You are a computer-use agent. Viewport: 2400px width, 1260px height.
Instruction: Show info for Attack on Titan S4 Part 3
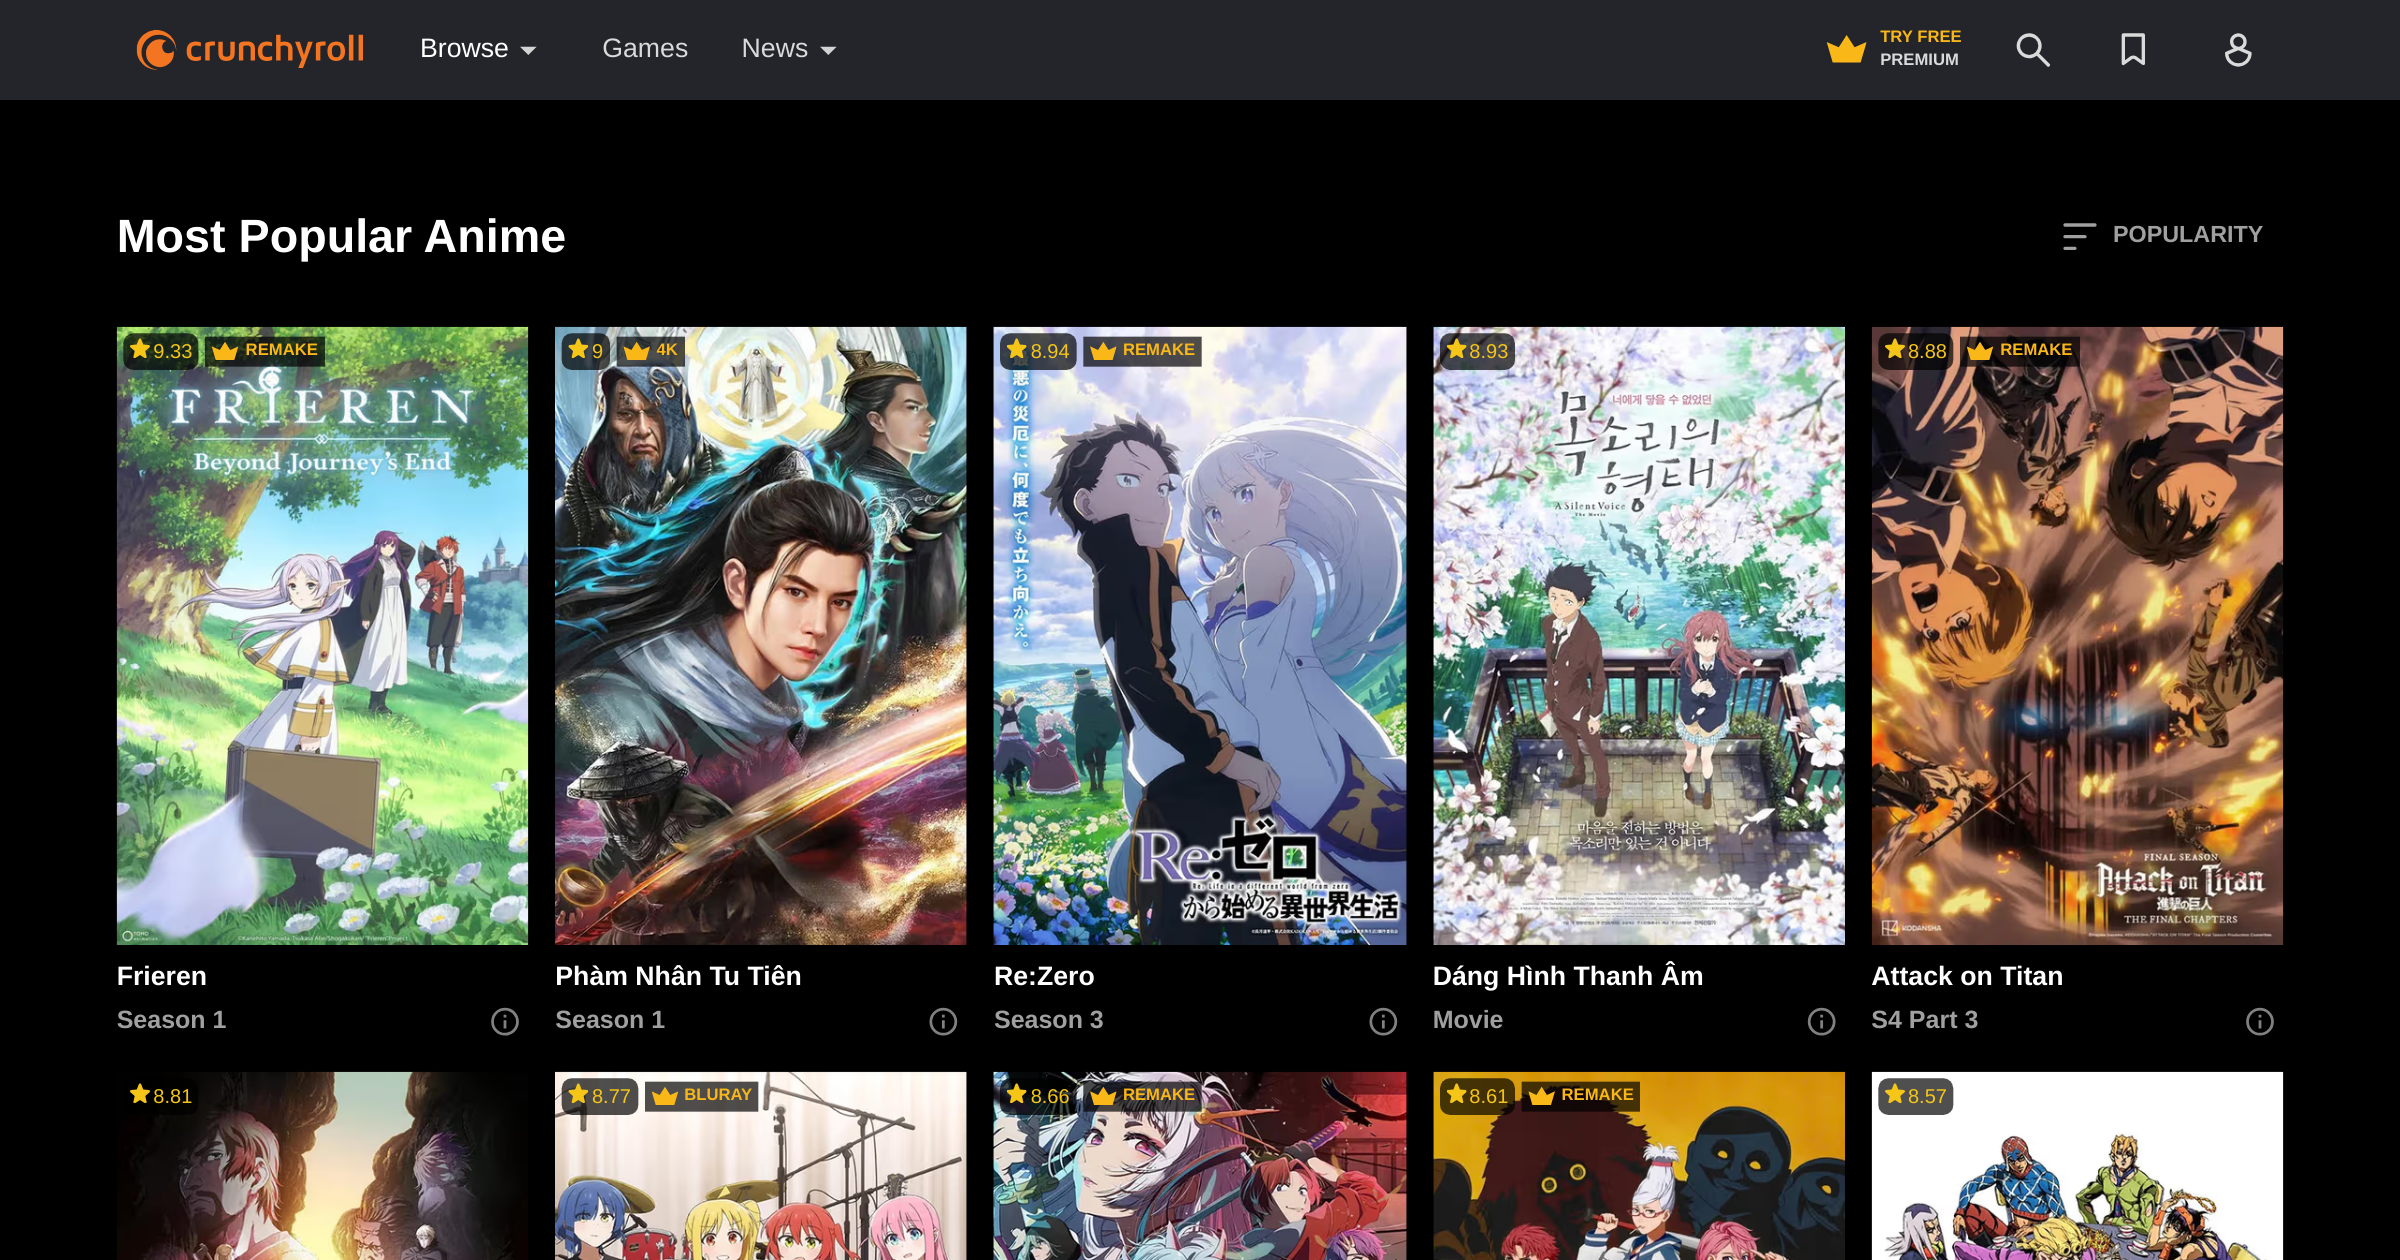2260,1021
